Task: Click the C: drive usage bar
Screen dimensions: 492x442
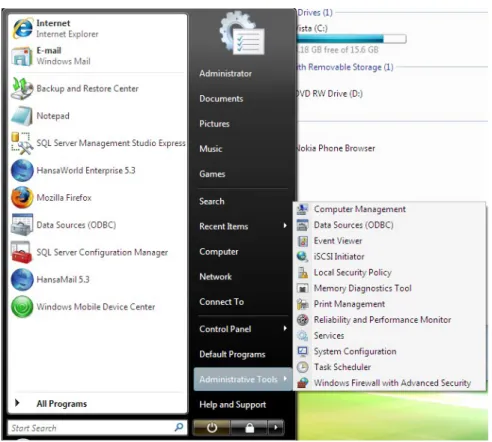Action: 351,39
